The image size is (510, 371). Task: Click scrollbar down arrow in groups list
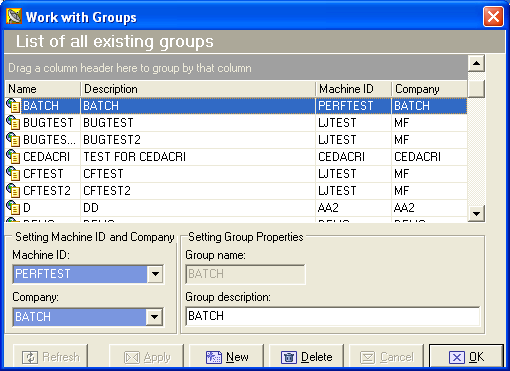(x=476, y=213)
